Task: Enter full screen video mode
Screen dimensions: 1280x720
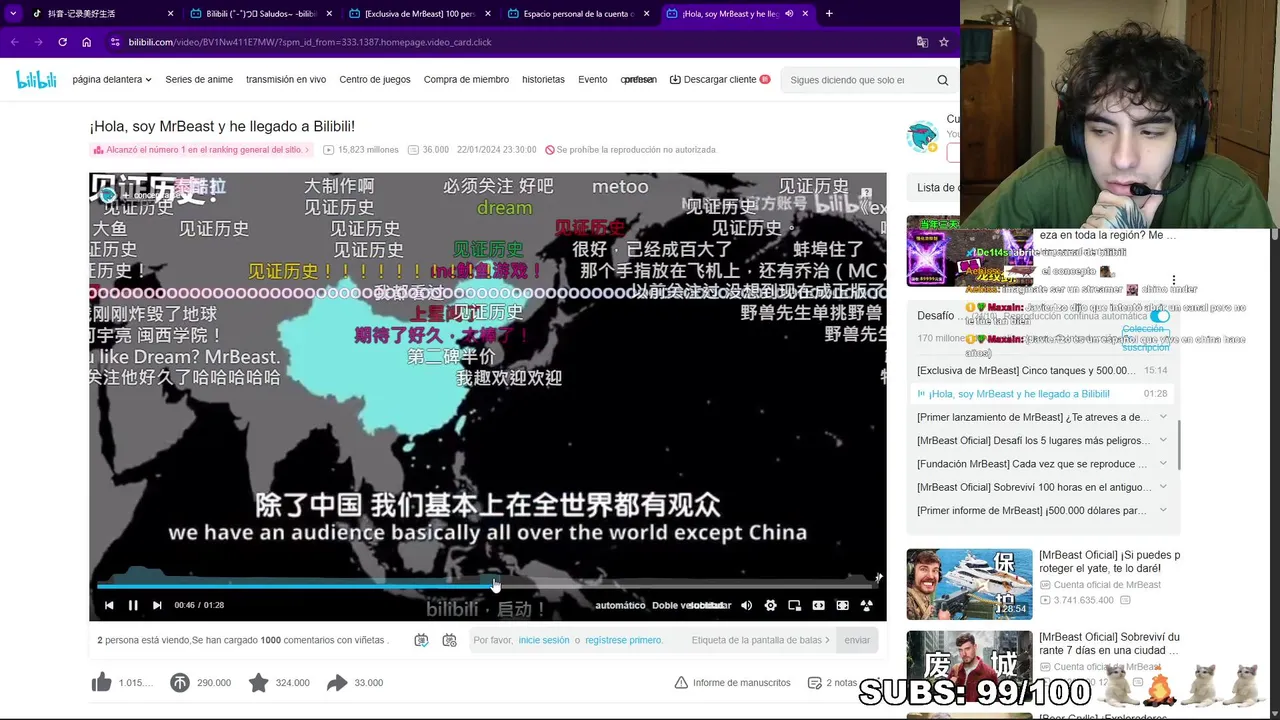Action: pyautogui.click(x=866, y=605)
